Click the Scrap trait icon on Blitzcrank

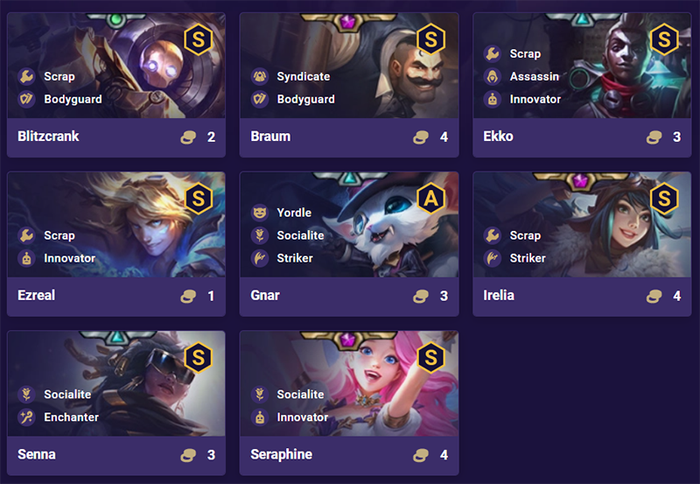(x=26, y=76)
